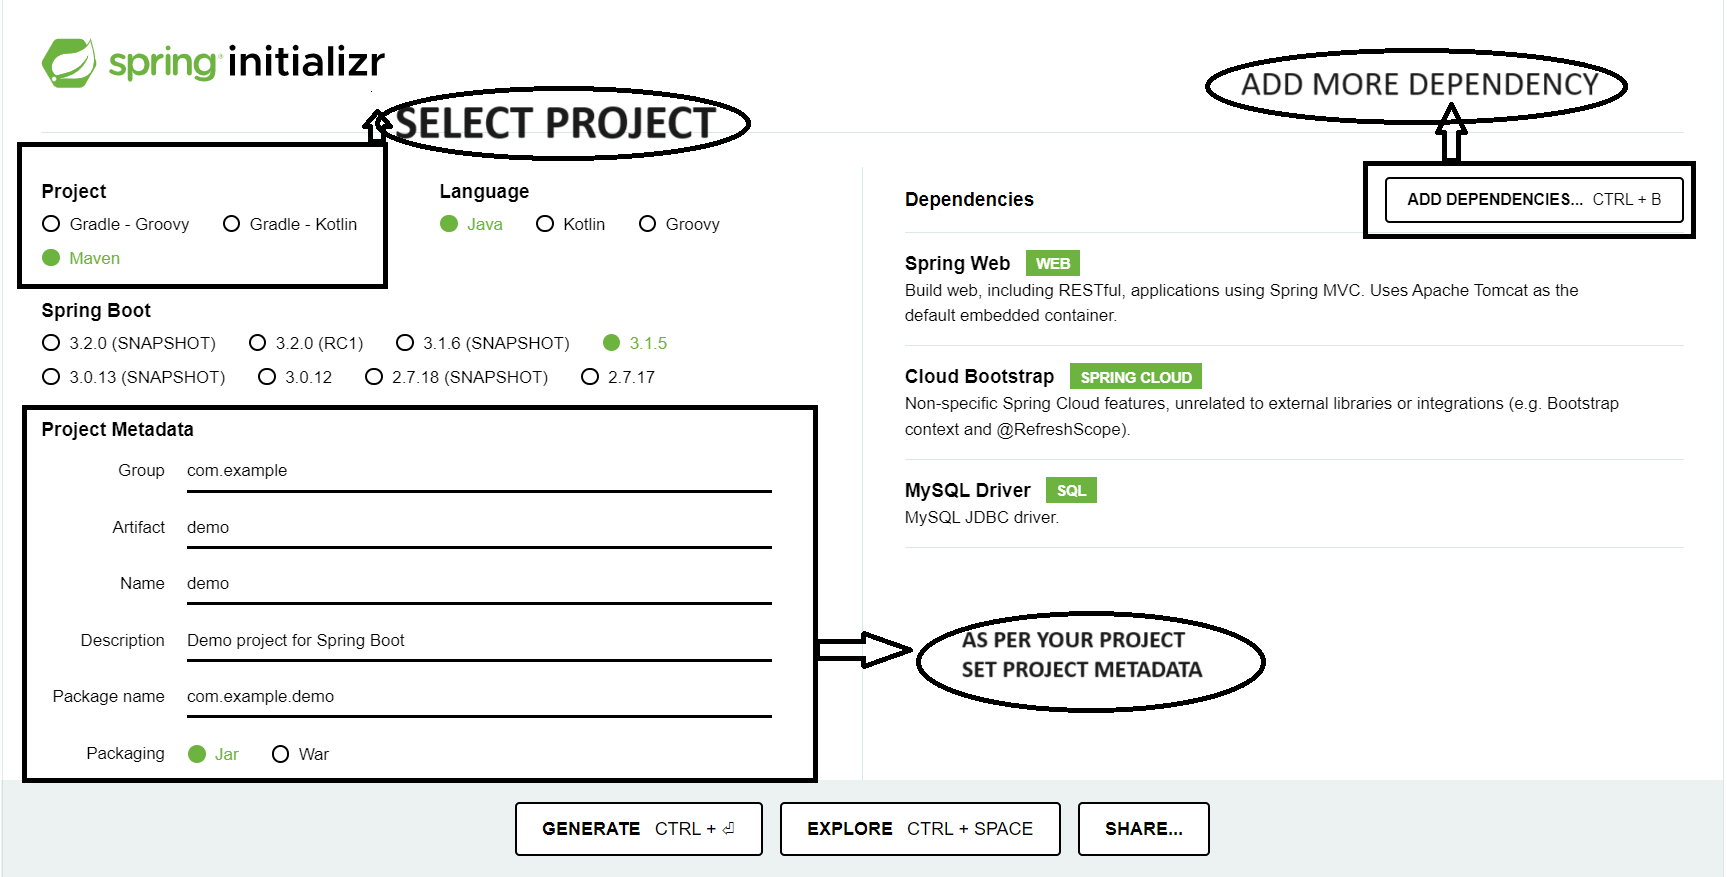Select Spring Boot 3.2.0 (SNAPSHOT) version
Screen dimensions: 1727x877
(52, 343)
